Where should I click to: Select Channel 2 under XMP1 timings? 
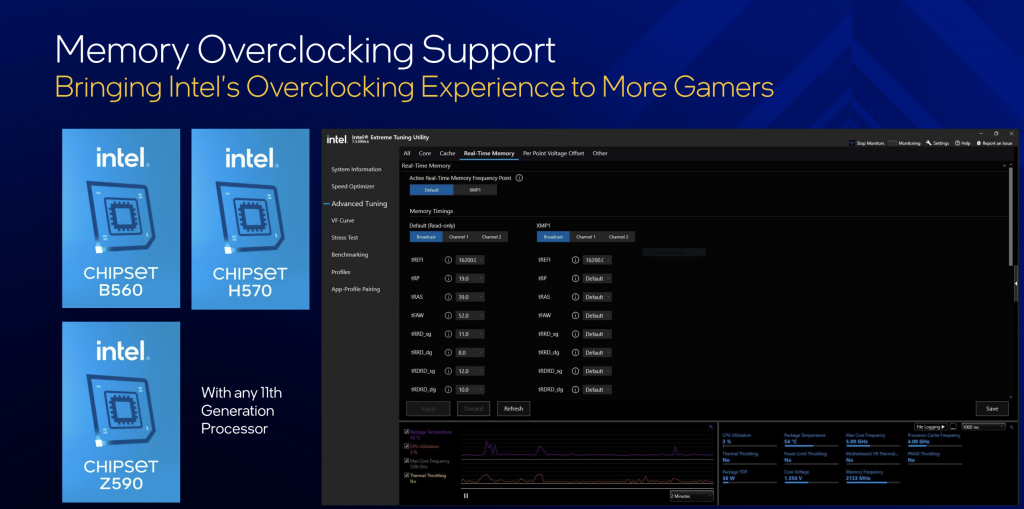click(x=618, y=237)
